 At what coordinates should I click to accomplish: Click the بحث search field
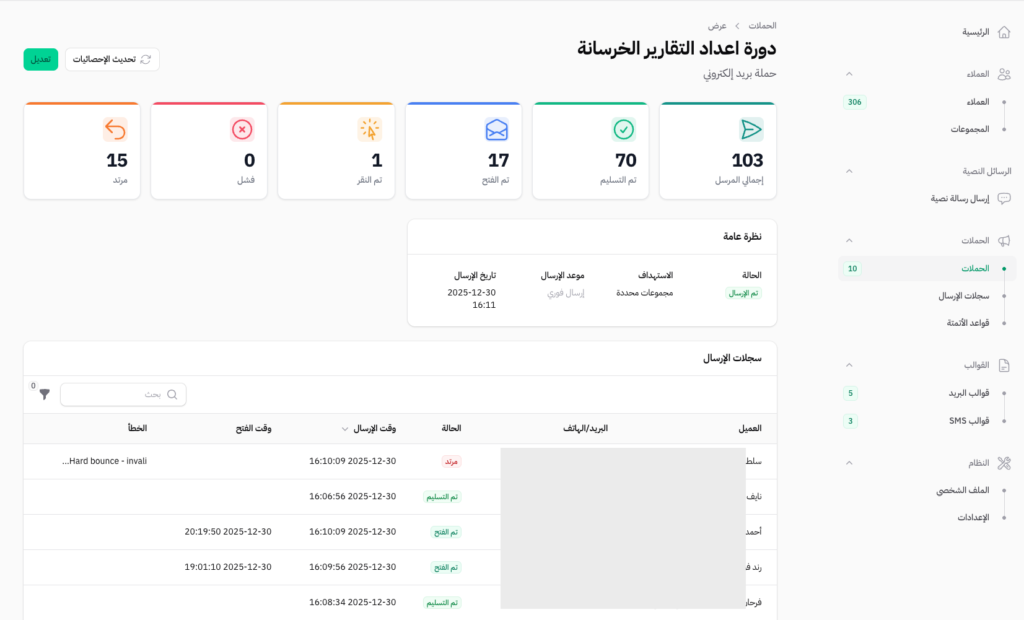[x=122, y=394]
